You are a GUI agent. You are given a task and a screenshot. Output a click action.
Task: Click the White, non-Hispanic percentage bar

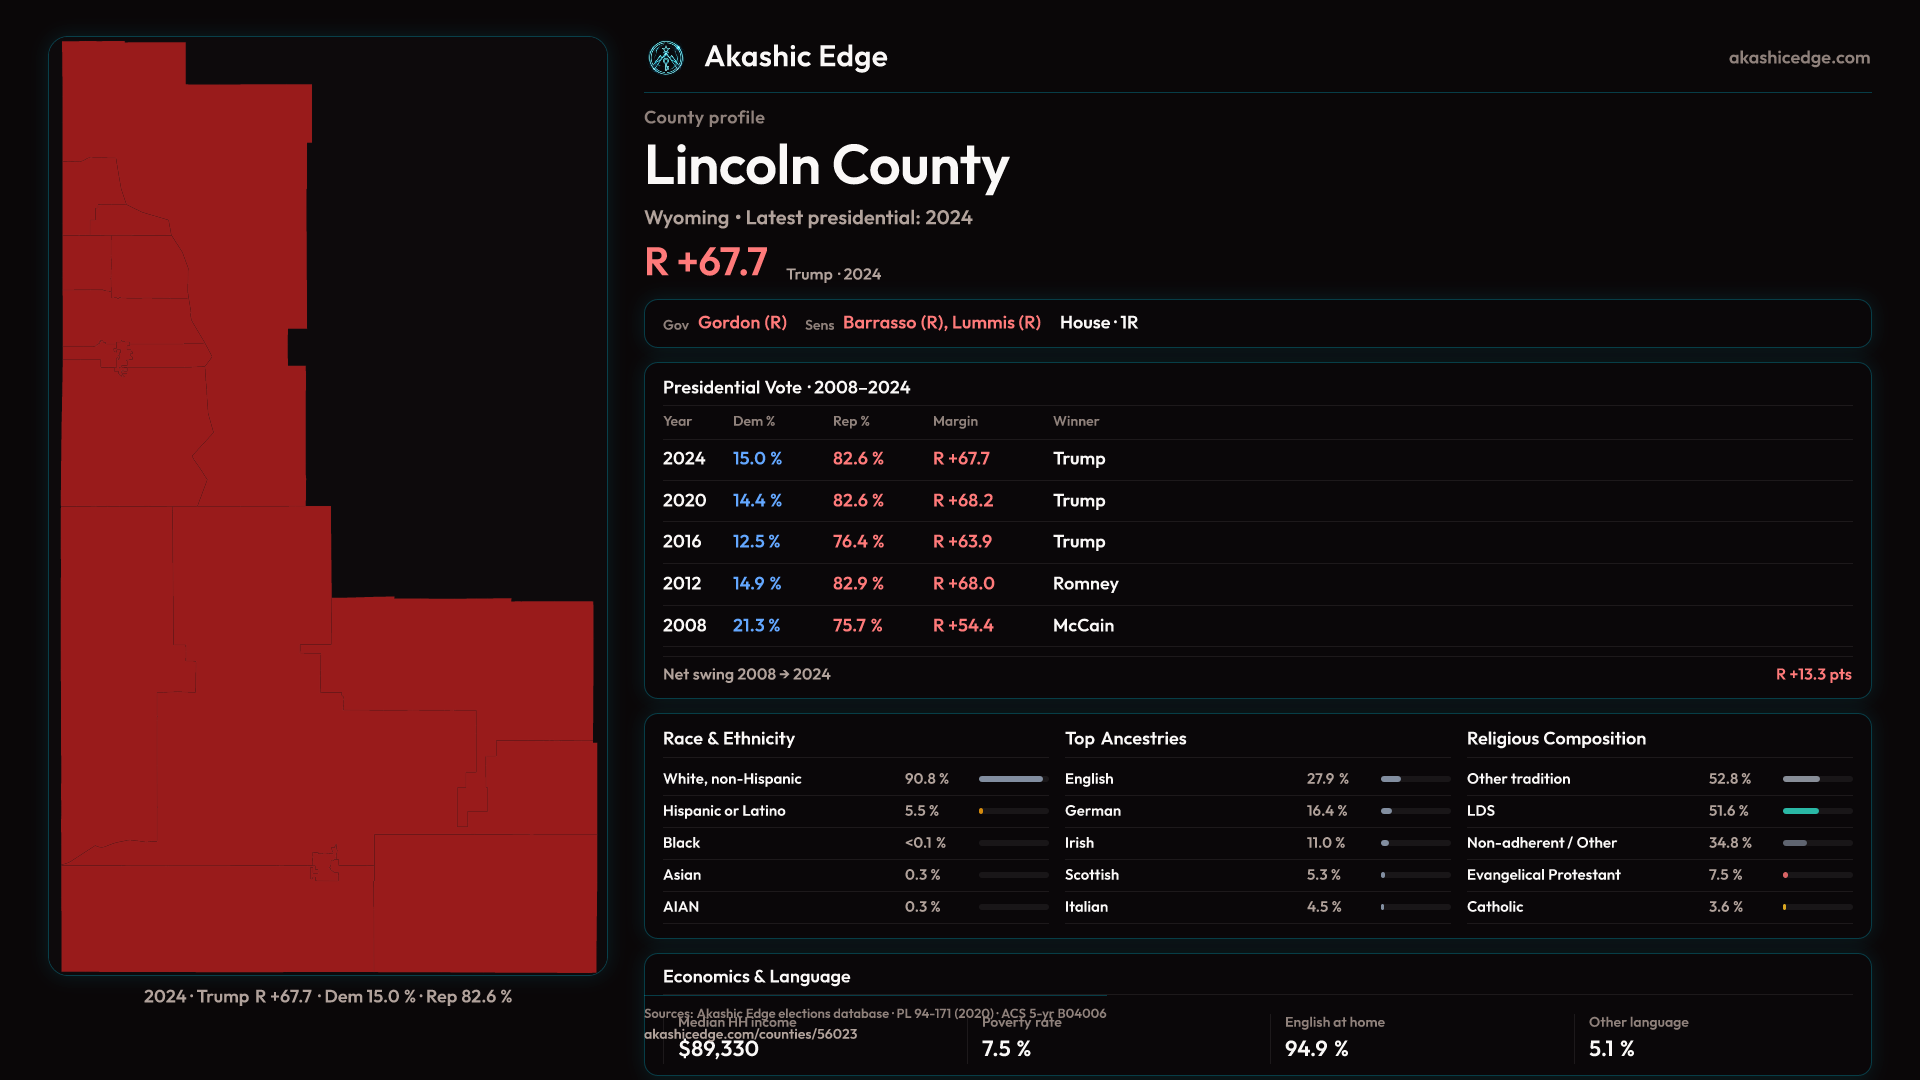[x=1011, y=779]
